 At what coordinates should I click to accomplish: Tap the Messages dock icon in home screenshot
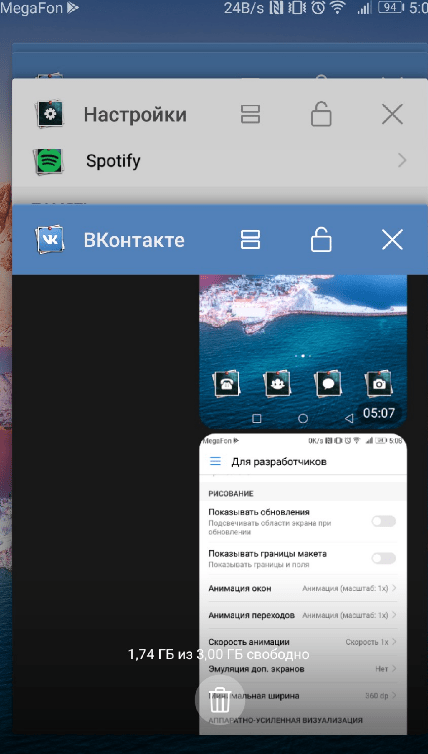pos(328,384)
